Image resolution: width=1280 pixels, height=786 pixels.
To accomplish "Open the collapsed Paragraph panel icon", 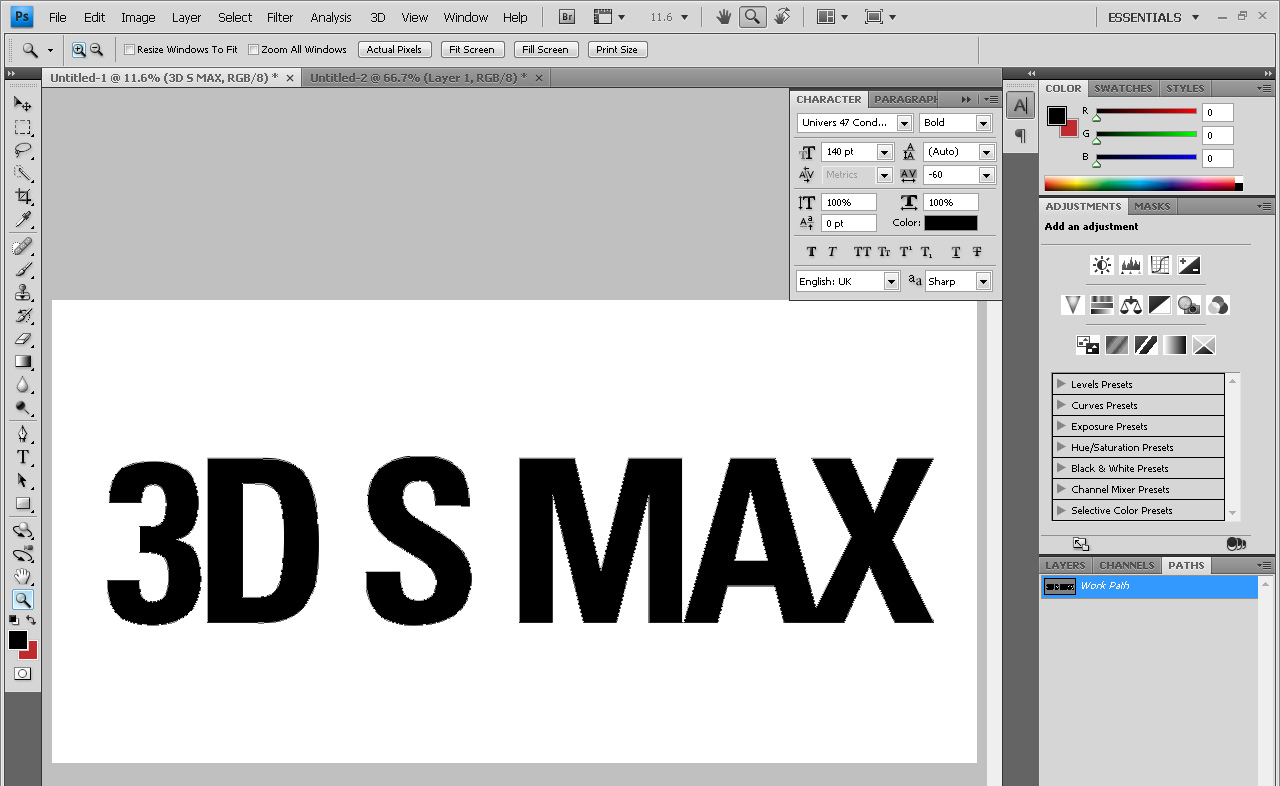I will tap(1020, 136).
